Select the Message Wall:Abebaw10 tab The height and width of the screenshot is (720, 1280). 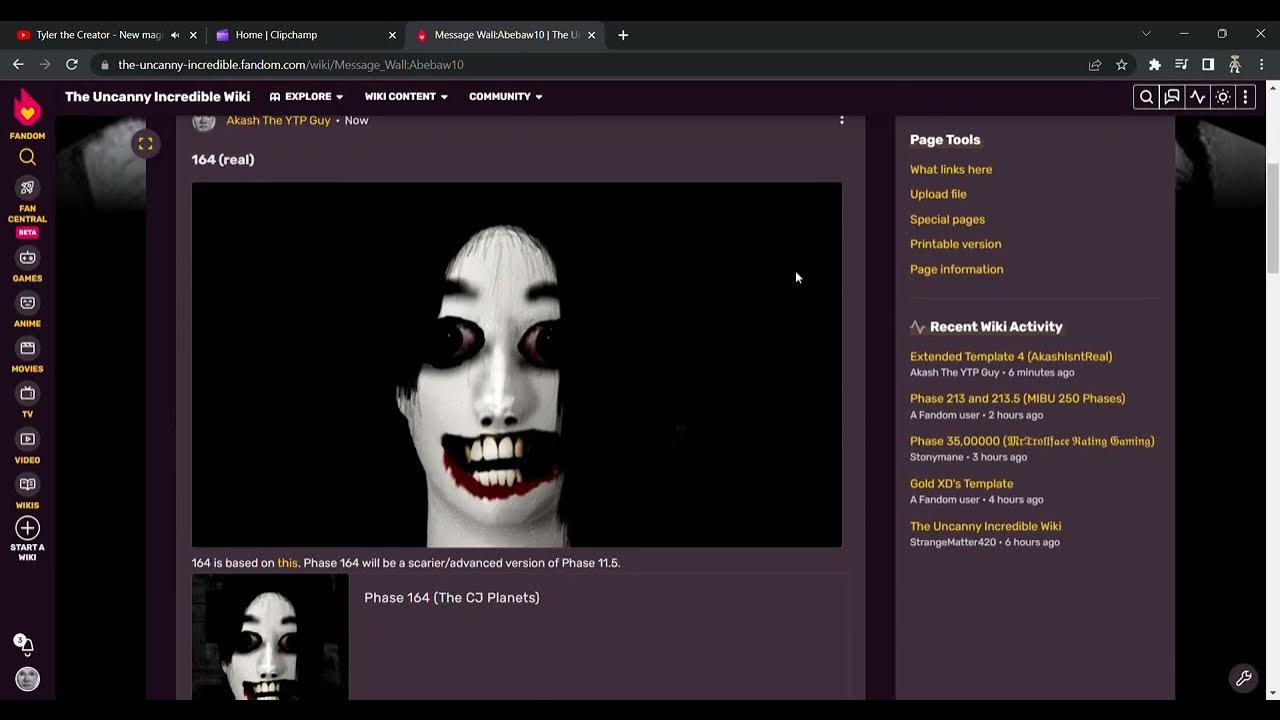point(506,35)
